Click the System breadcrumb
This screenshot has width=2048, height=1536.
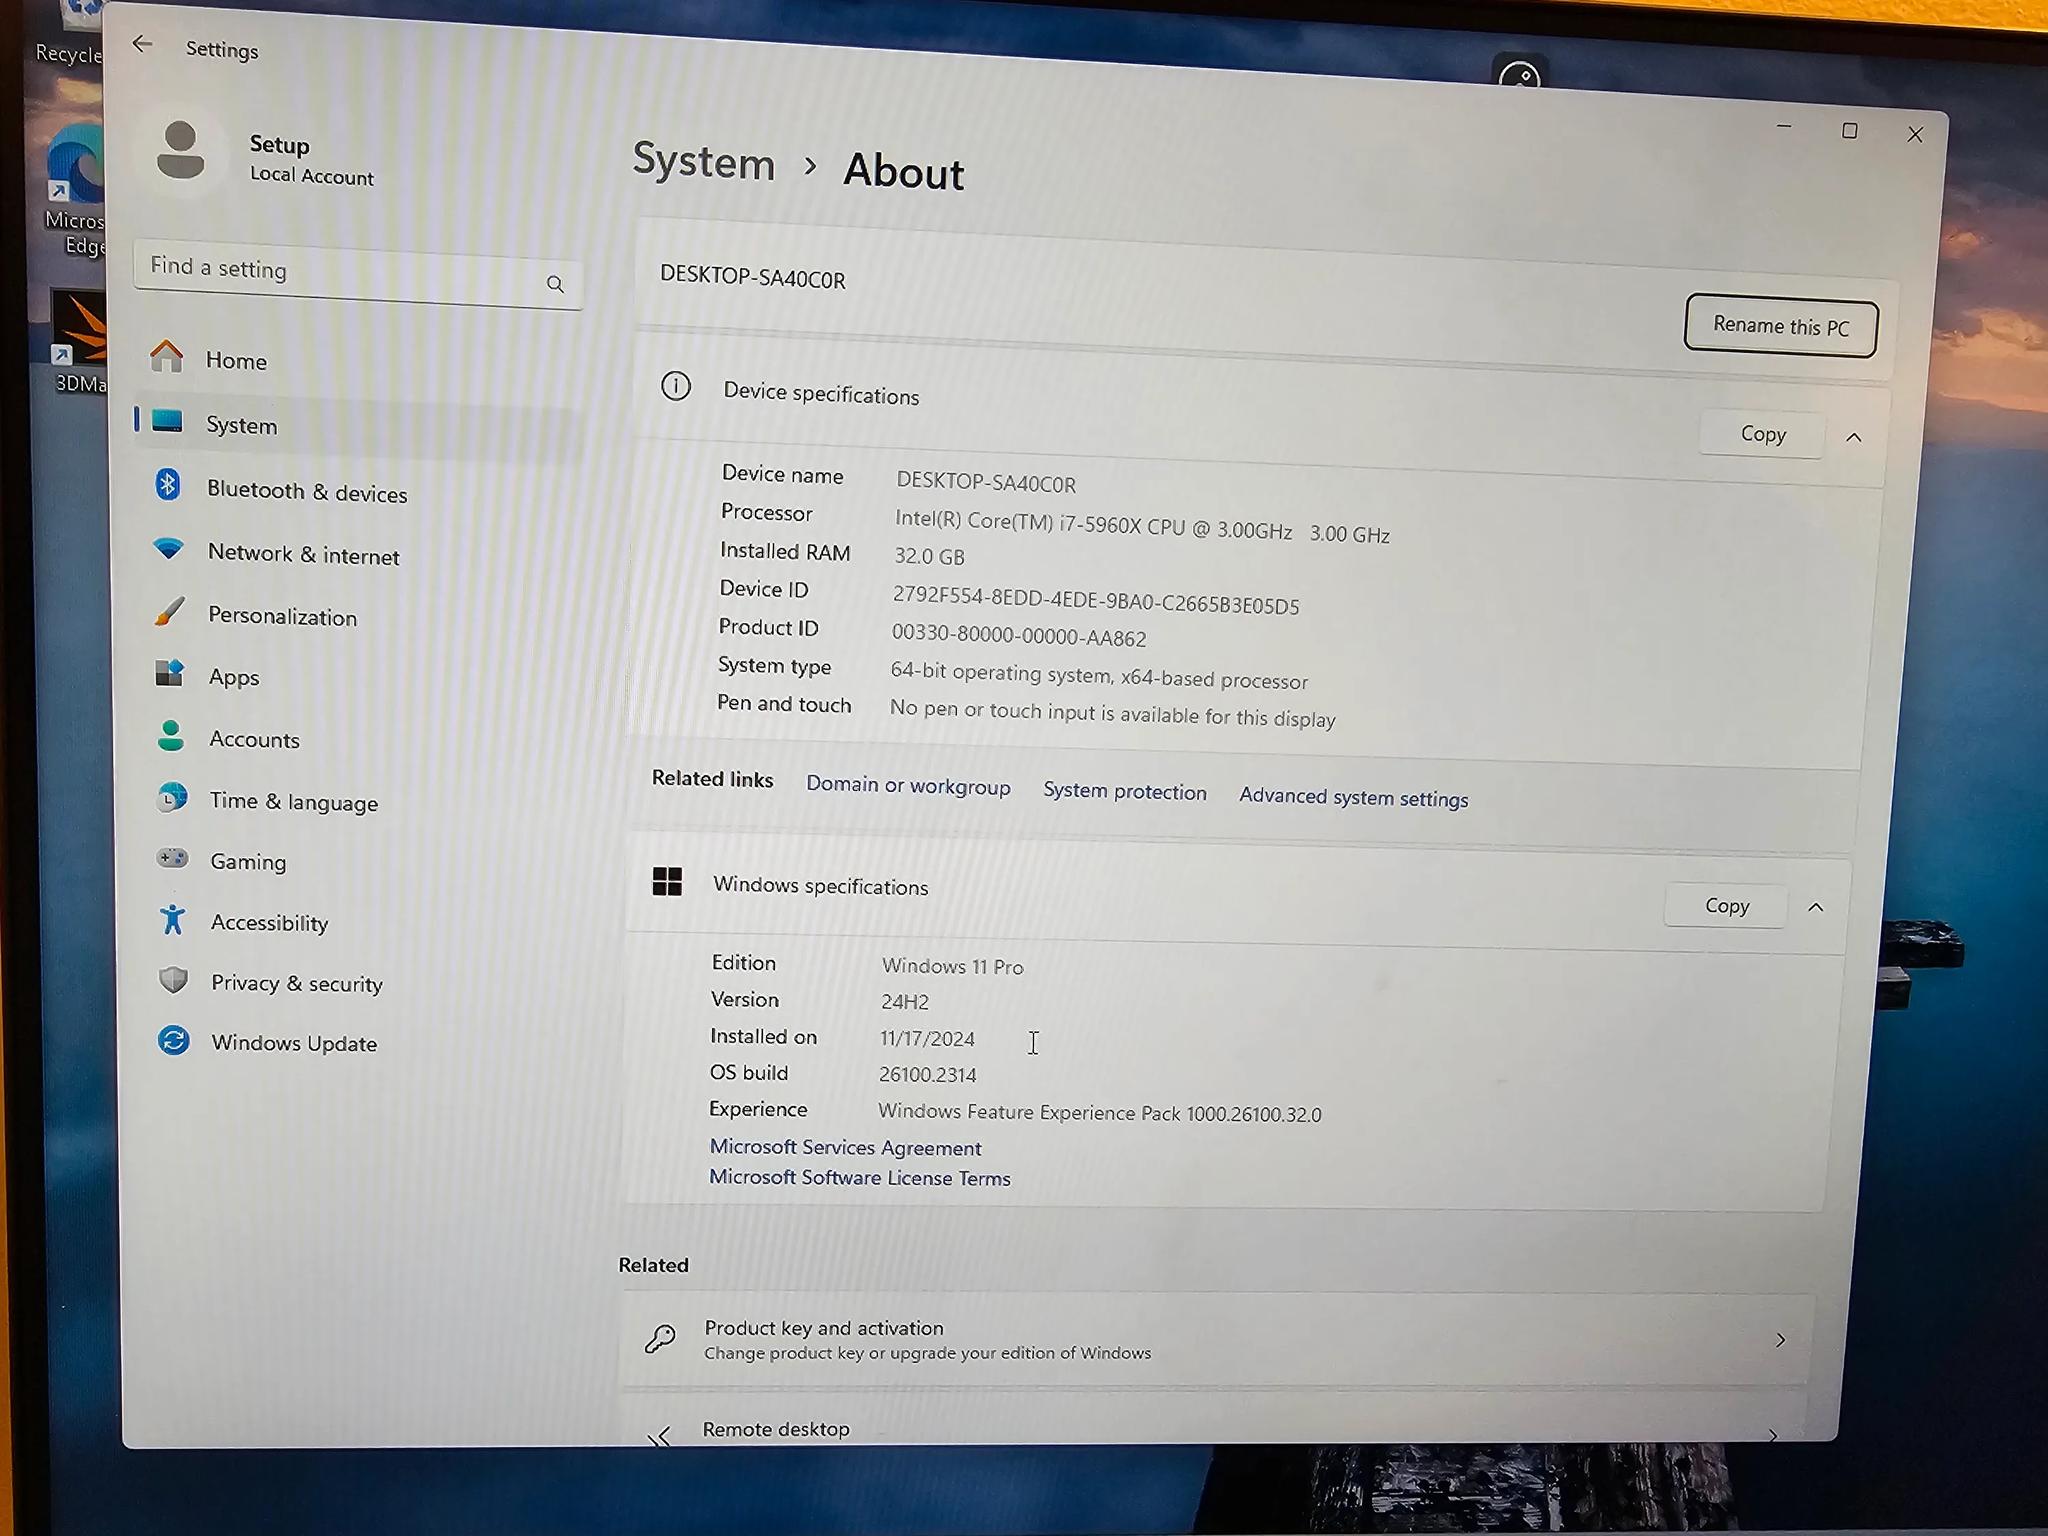tap(704, 162)
